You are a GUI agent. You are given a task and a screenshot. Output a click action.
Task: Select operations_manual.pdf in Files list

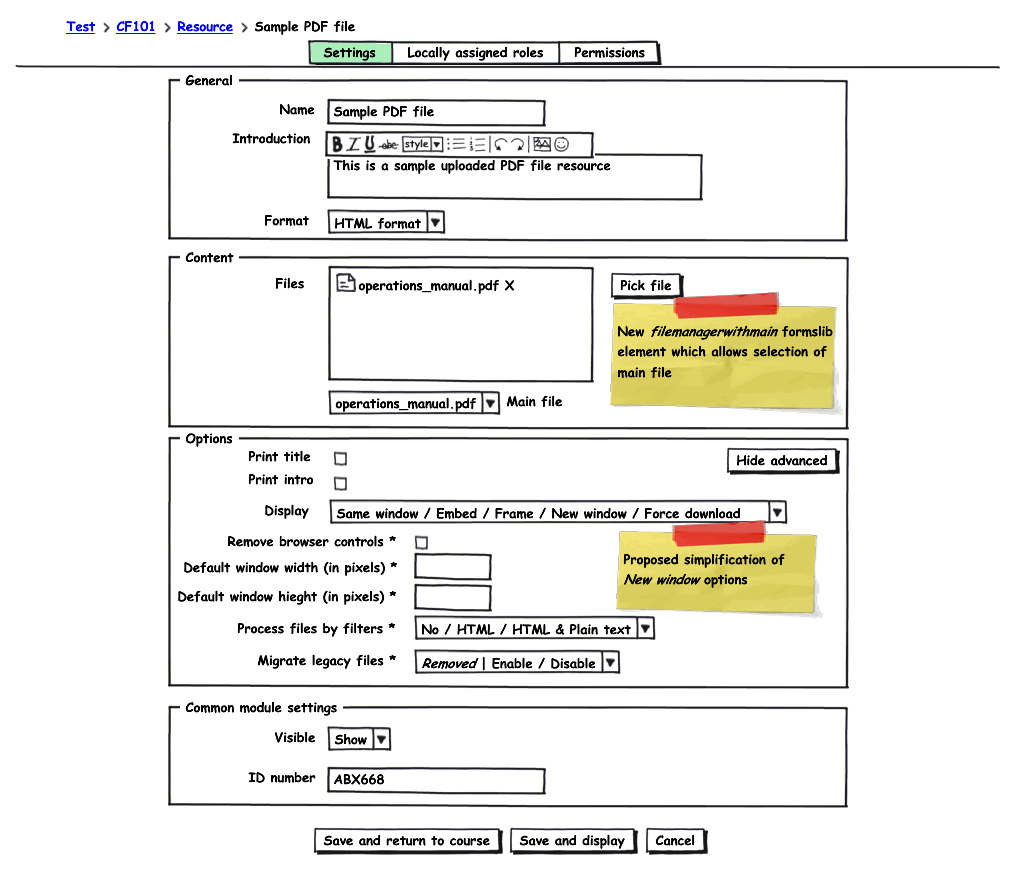[x=428, y=286]
